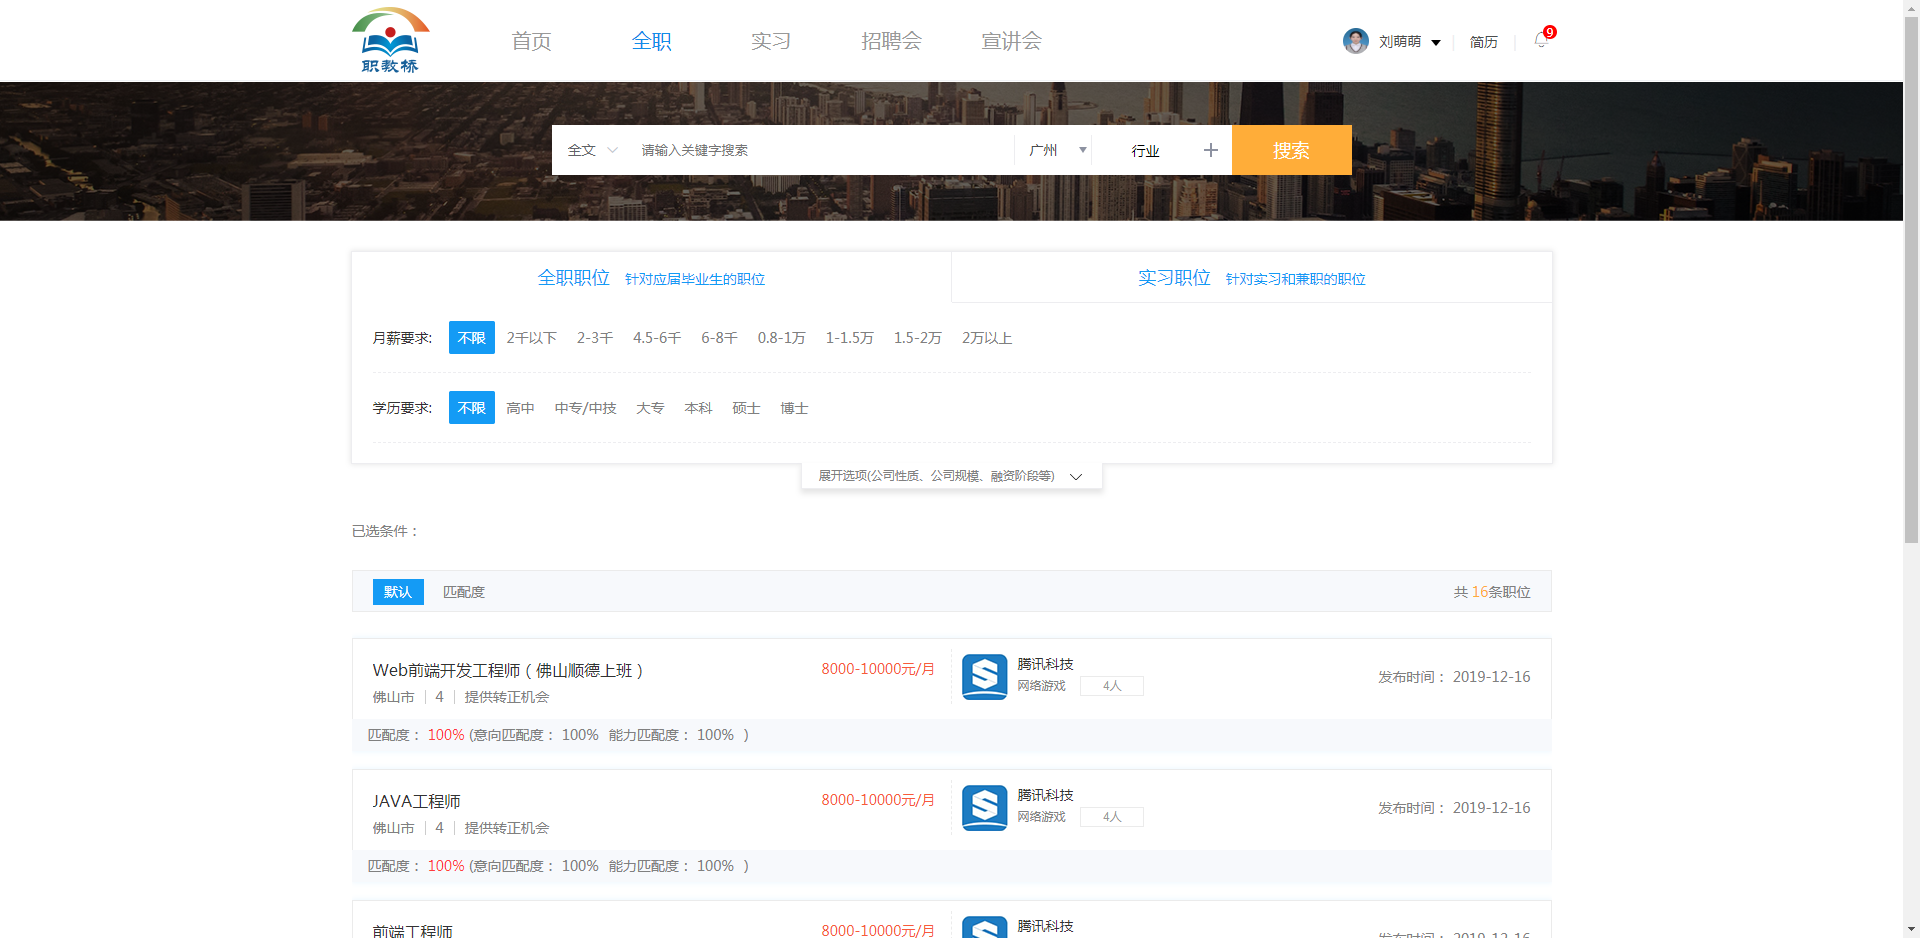Click salary 8000-10000元/月 of JAVA工程师
The height and width of the screenshot is (938, 1920).
click(x=878, y=800)
